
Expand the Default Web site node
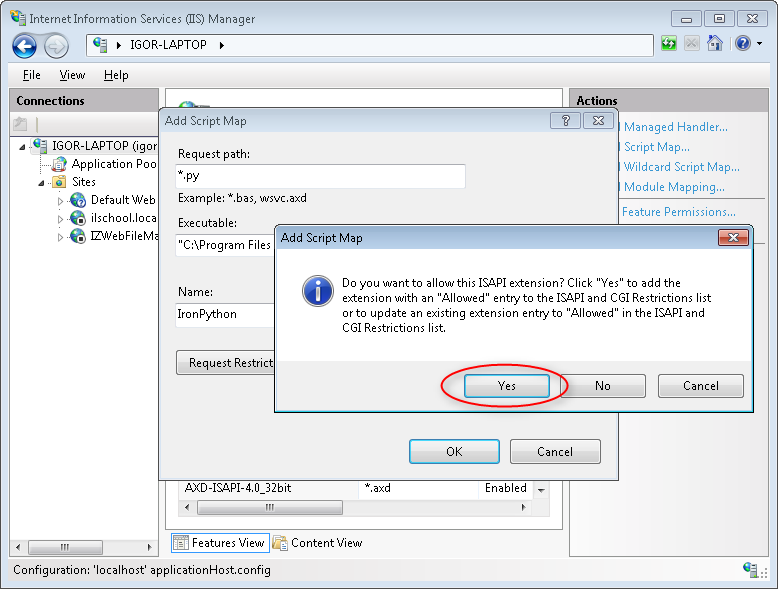tap(60, 201)
